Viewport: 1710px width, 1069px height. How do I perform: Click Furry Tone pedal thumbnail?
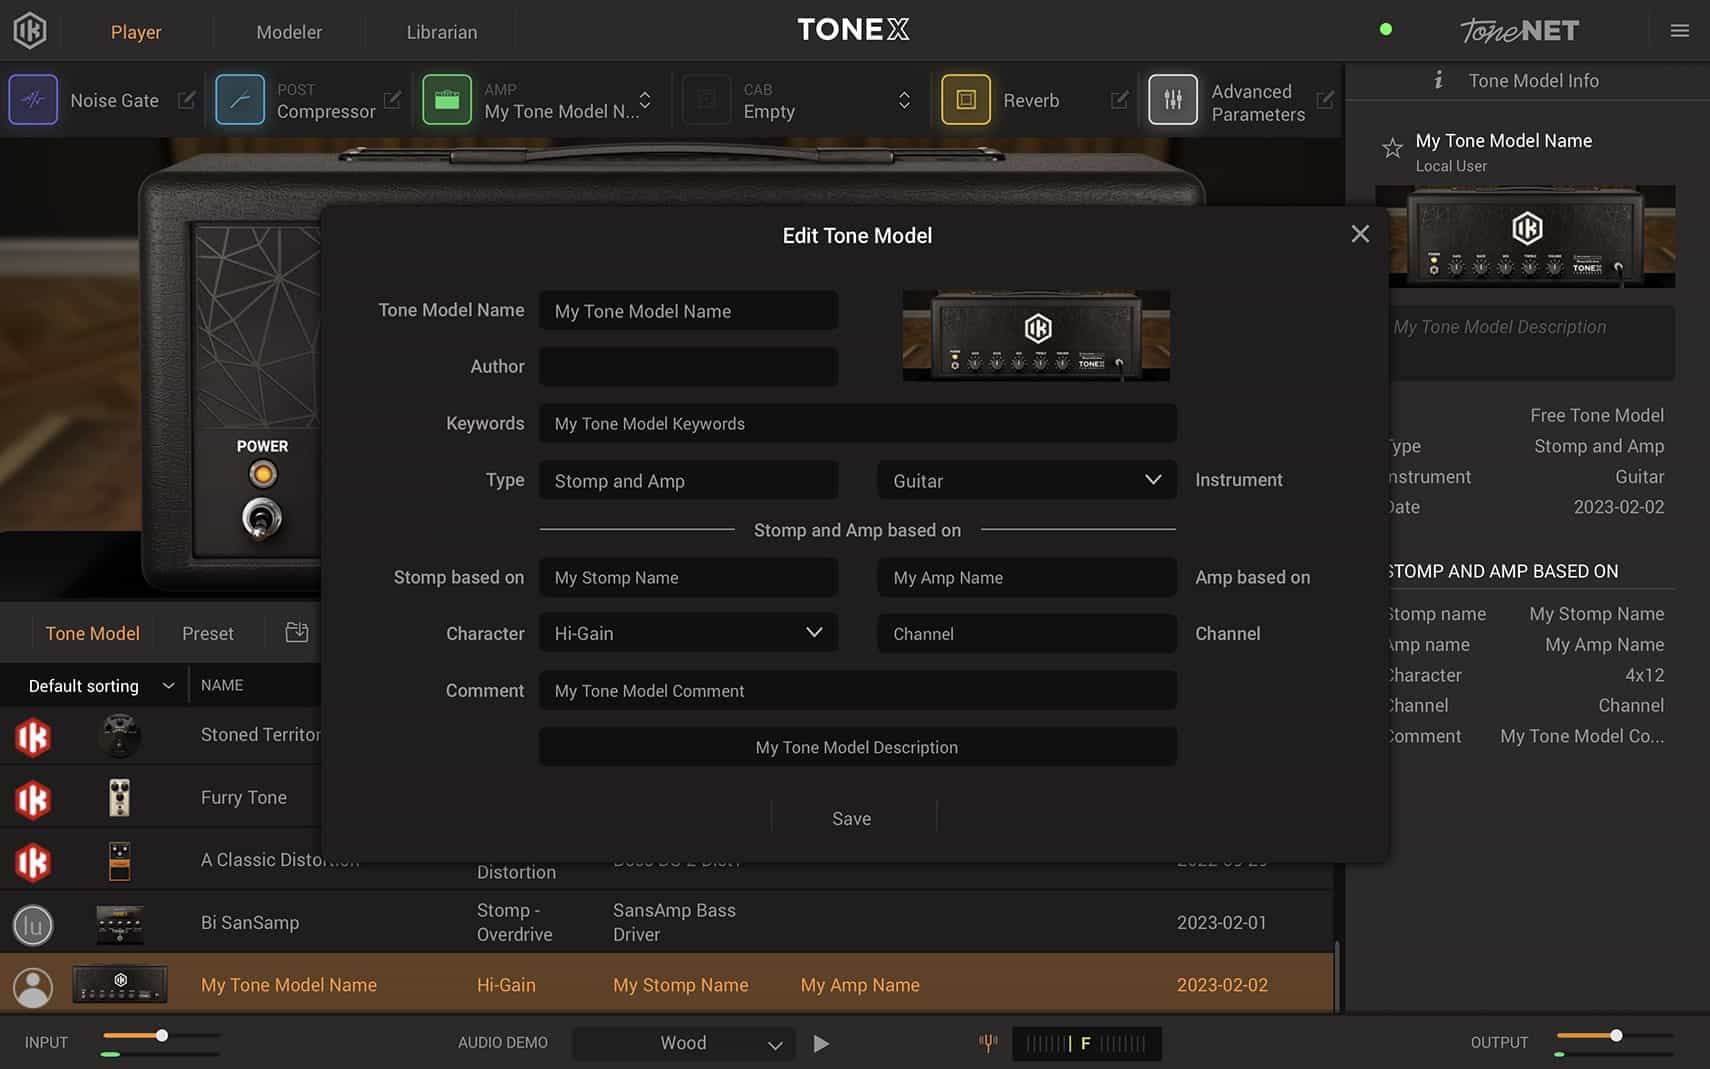coord(119,798)
